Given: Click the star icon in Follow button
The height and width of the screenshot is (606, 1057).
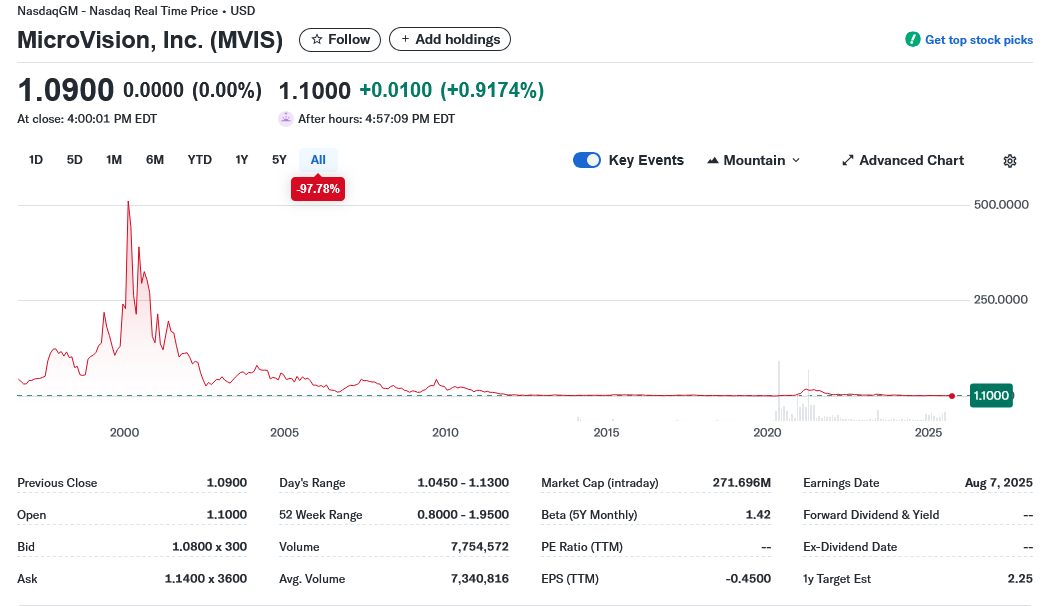Looking at the screenshot, I should (x=316, y=40).
